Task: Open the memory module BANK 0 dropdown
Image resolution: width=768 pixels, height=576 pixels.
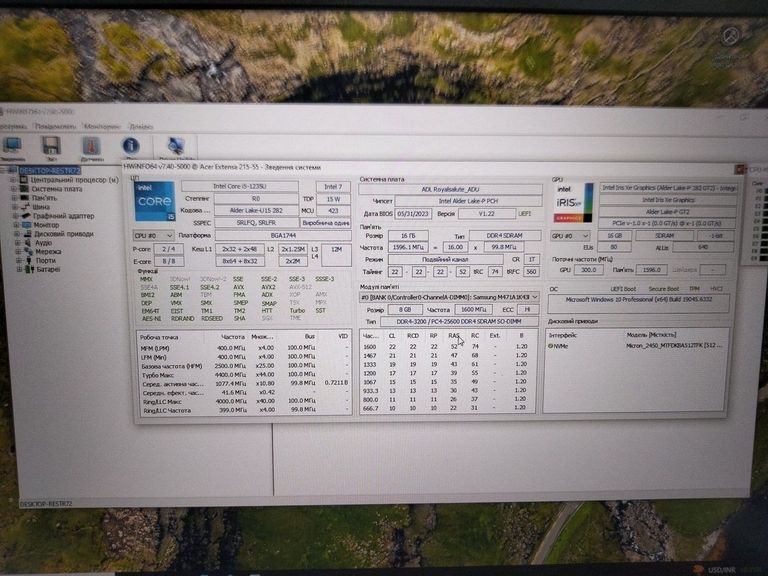Action: click(x=449, y=297)
